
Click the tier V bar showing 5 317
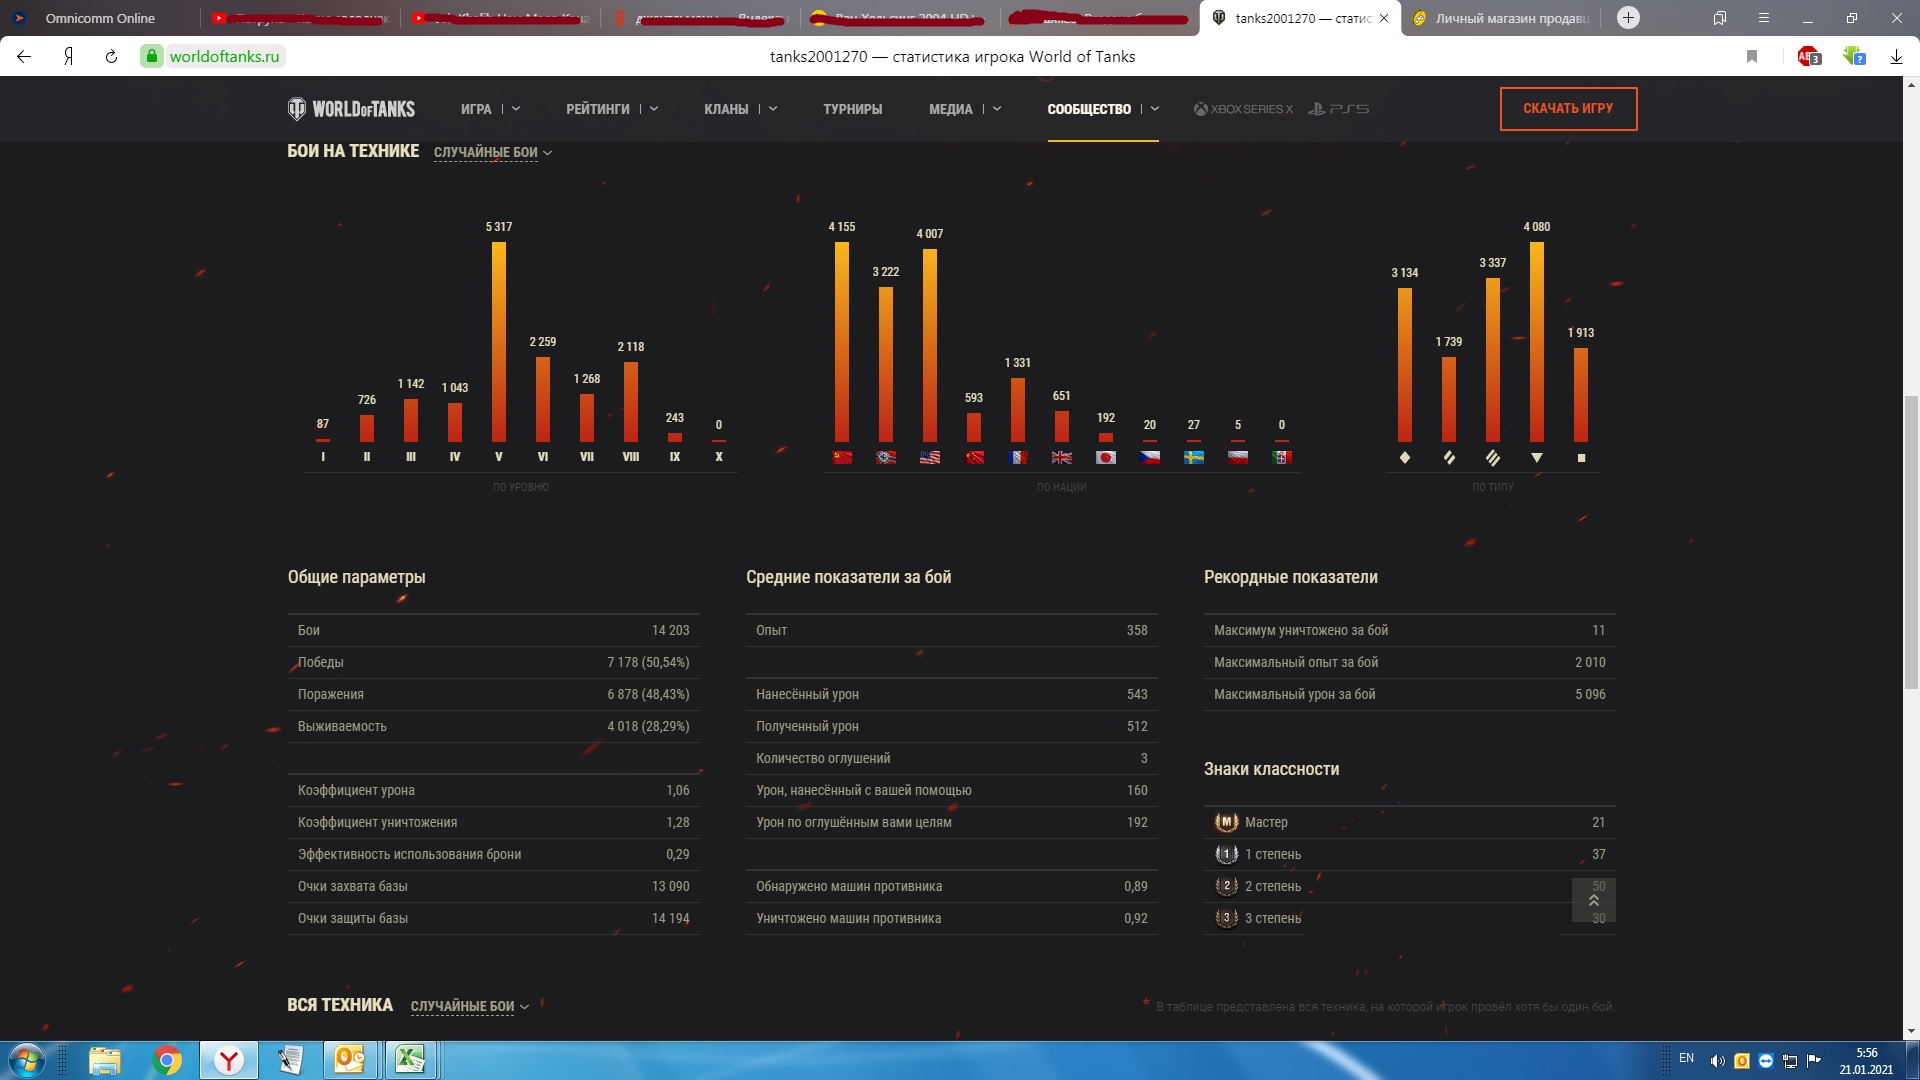click(499, 342)
